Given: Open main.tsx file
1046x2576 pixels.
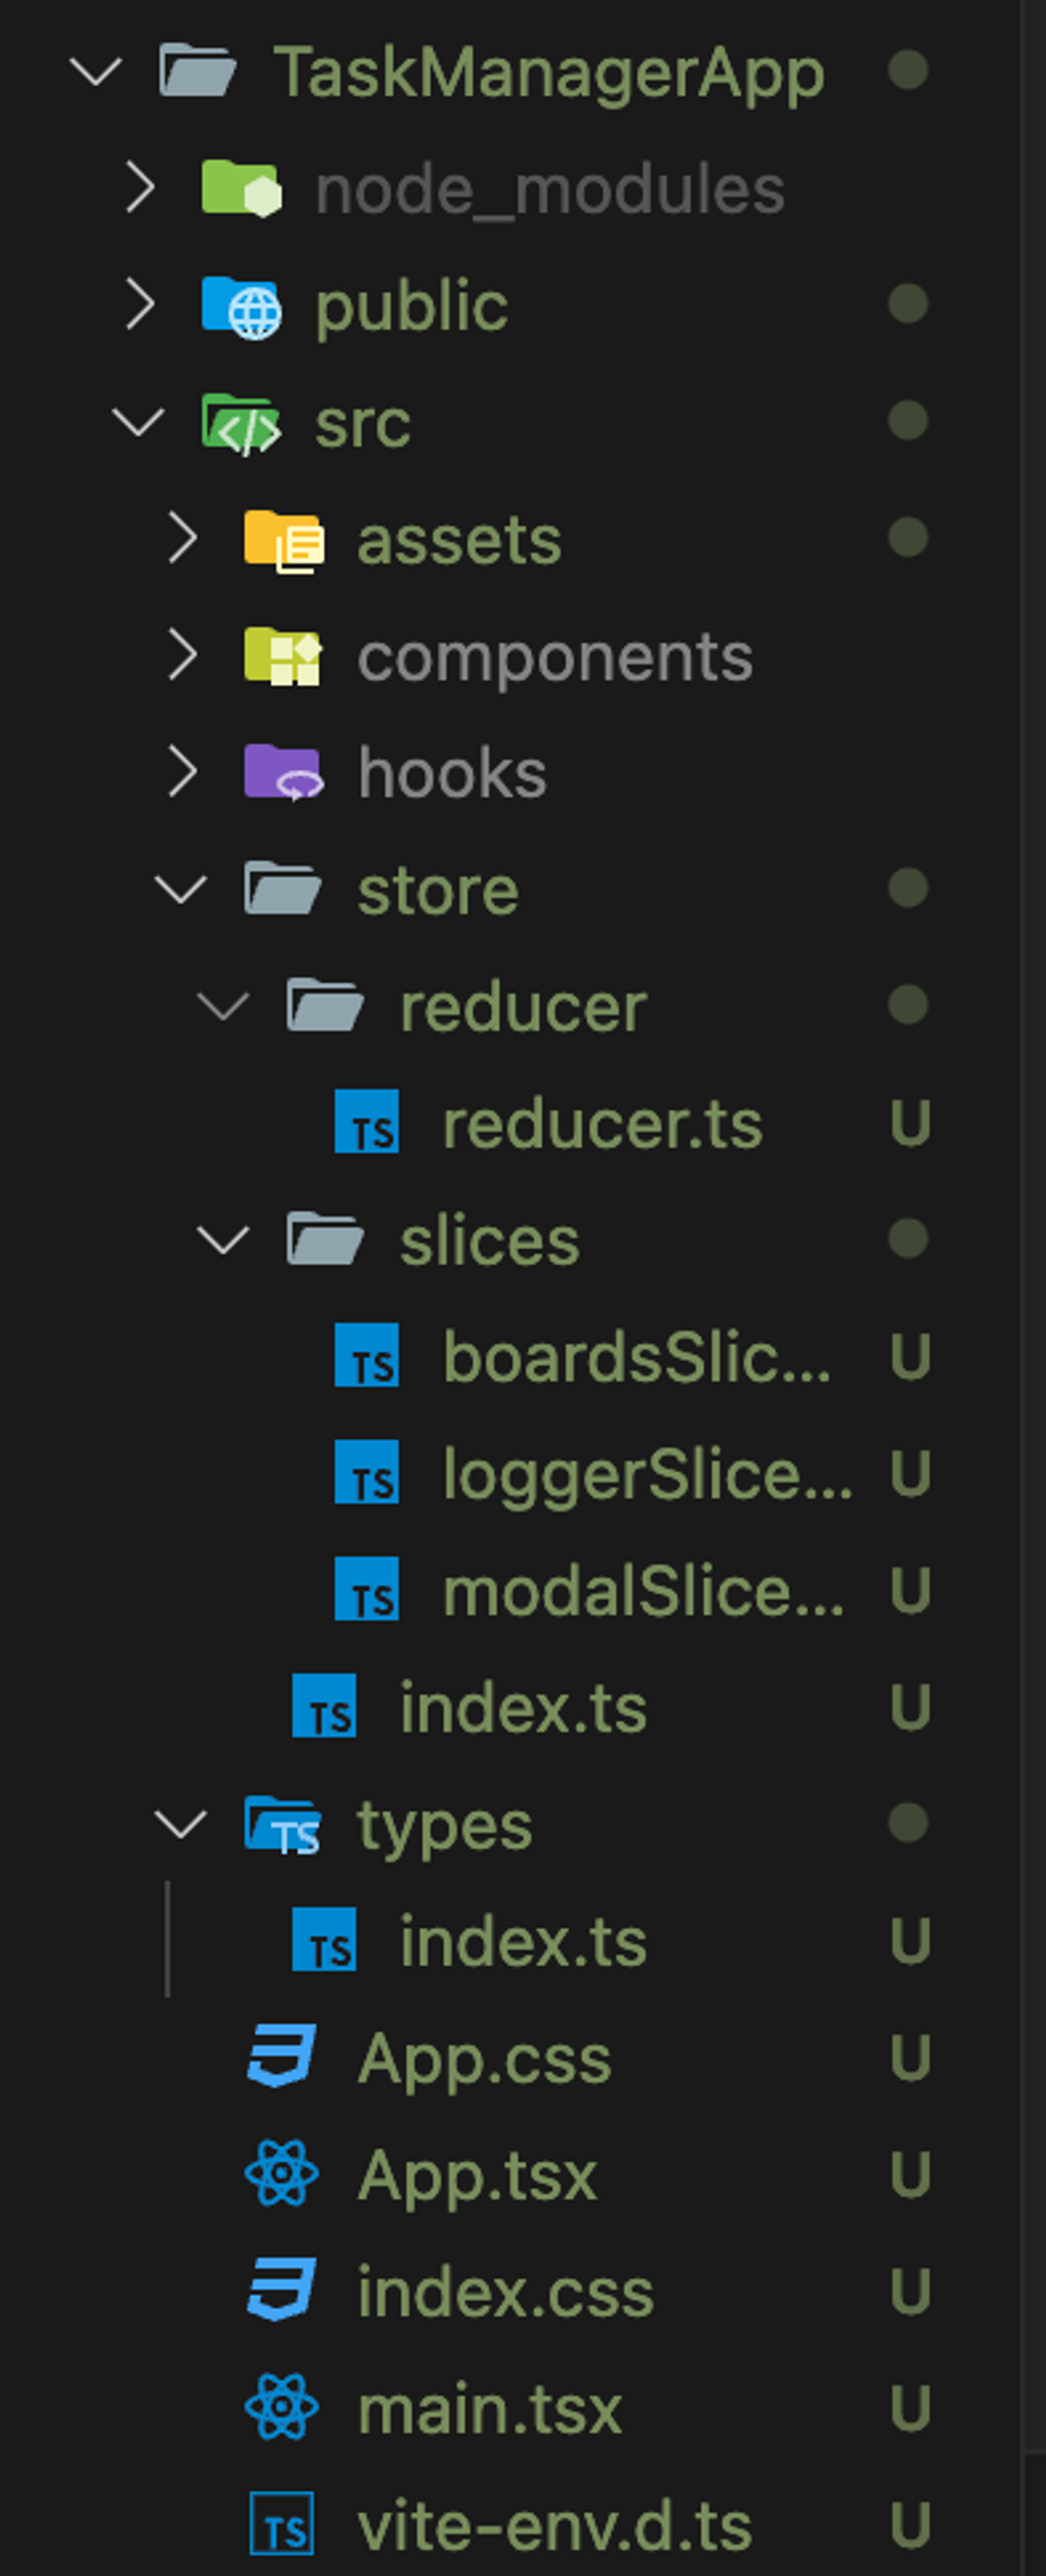Looking at the screenshot, I should tap(490, 2409).
